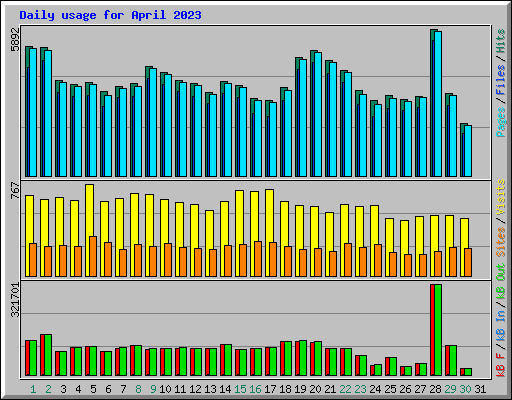
Task: Select day label "21" on the x-axis
Action: pyautogui.click(x=330, y=389)
